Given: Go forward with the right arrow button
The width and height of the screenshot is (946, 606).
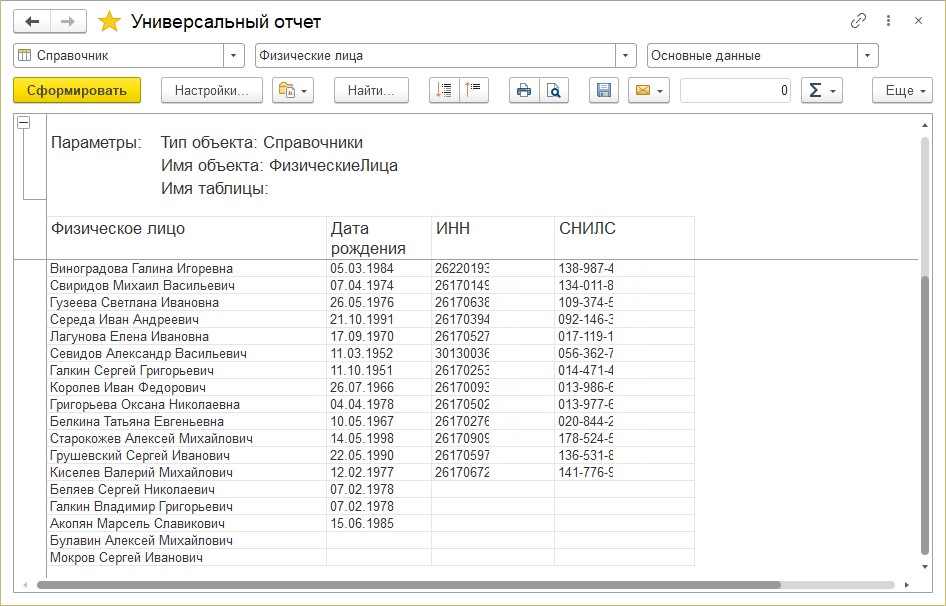Looking at the screenshot, I should click(x=68, y=22).
